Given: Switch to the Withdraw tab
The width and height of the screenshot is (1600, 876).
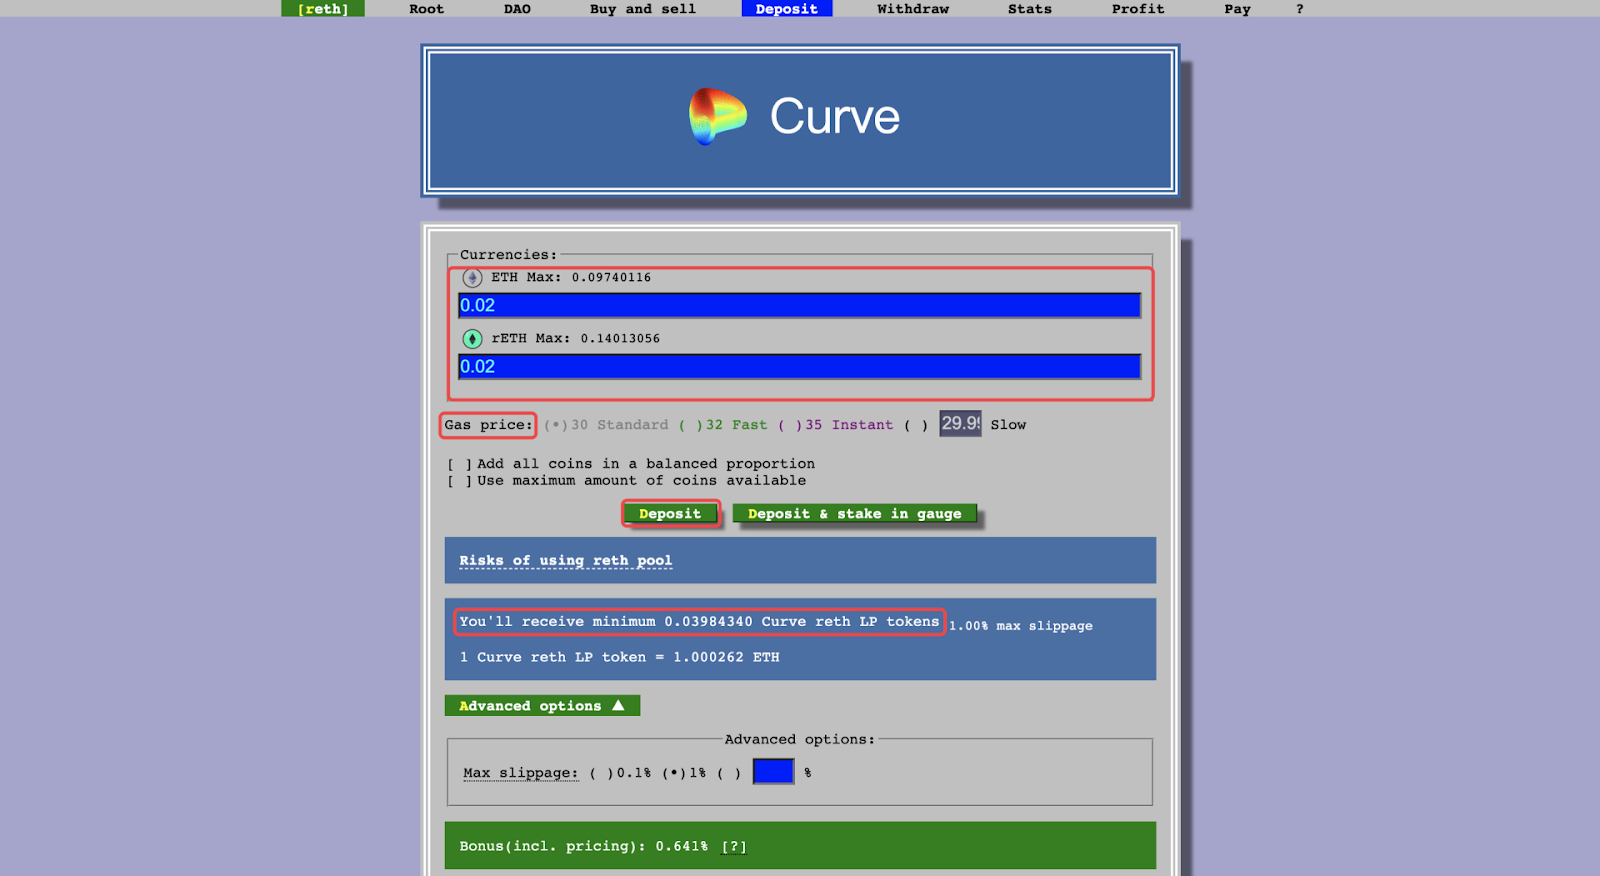Looking at the screenshot, I should point(913,9).
